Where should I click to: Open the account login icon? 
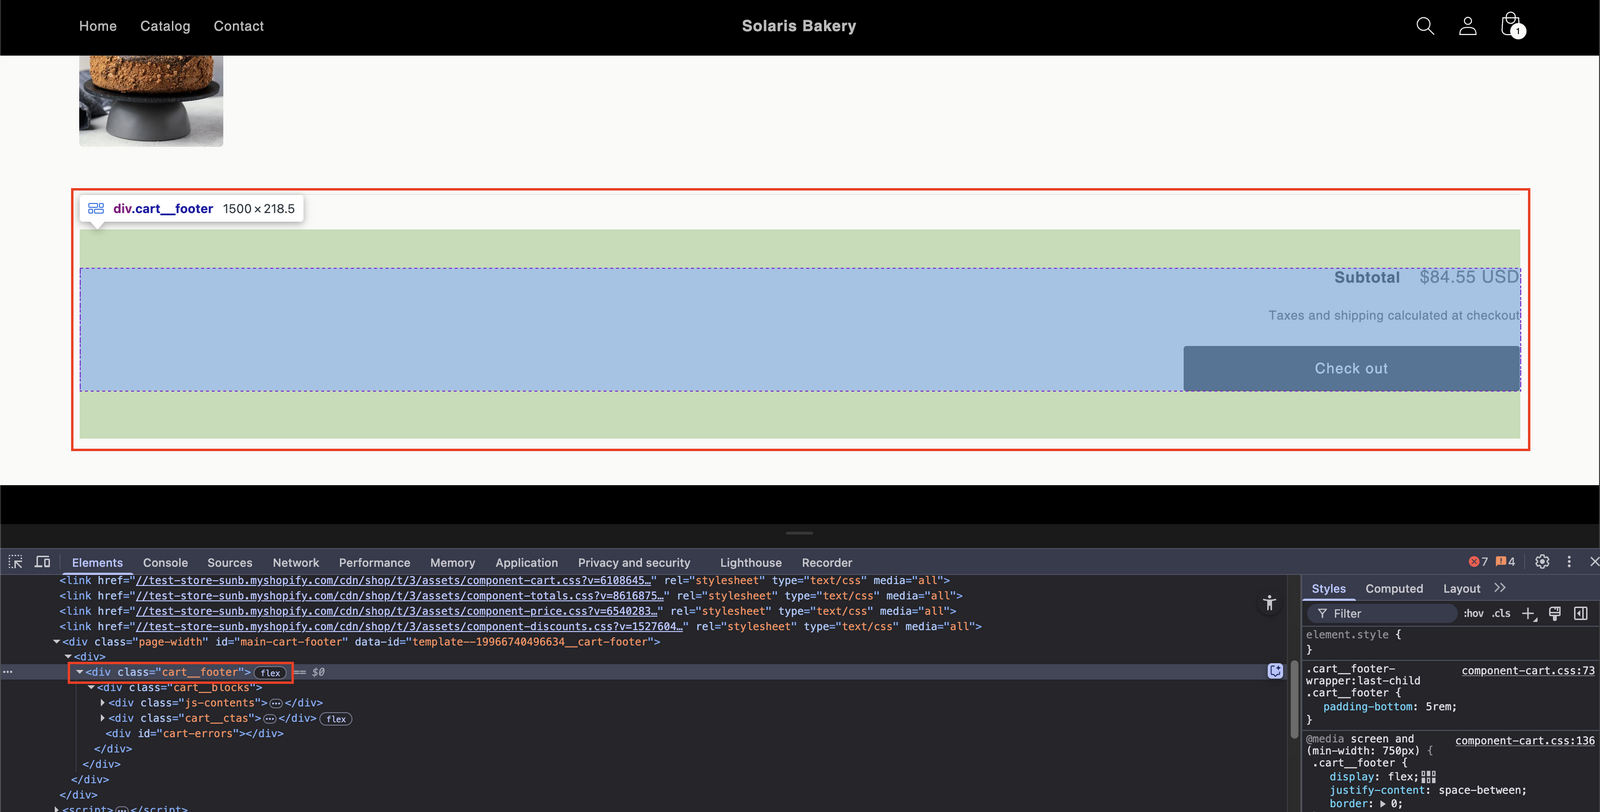(1467, 26)
